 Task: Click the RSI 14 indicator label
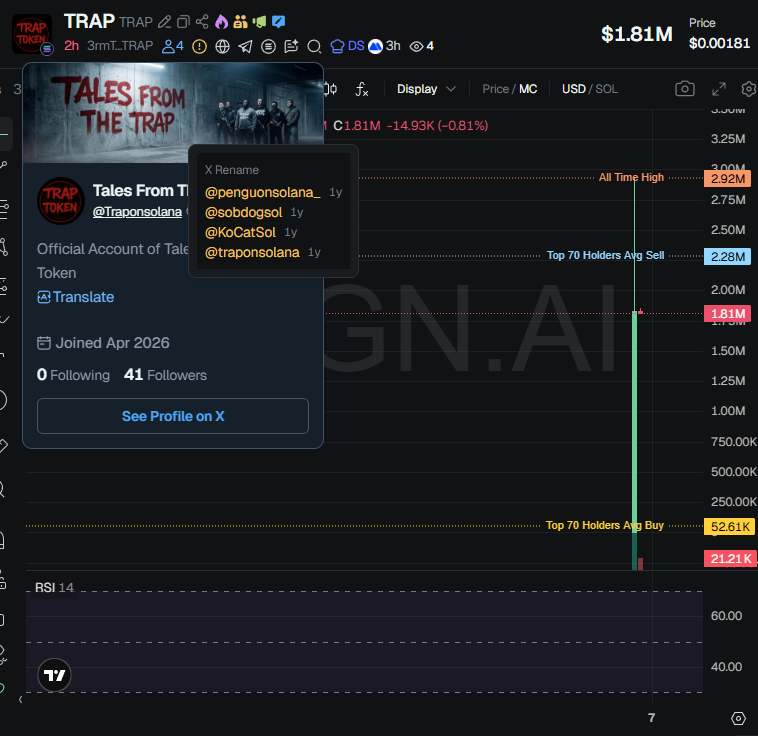pos(54,588)
